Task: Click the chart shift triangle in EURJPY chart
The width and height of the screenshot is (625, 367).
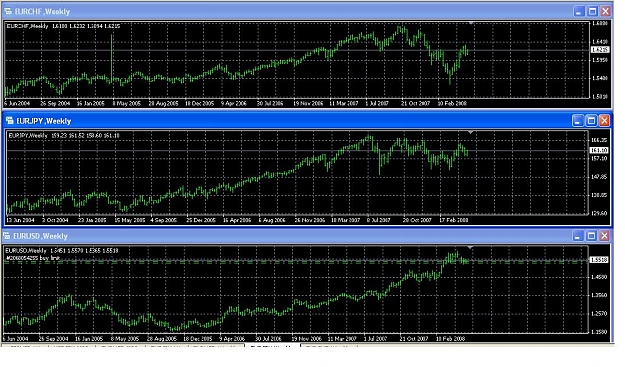Action: coord(471,132)
